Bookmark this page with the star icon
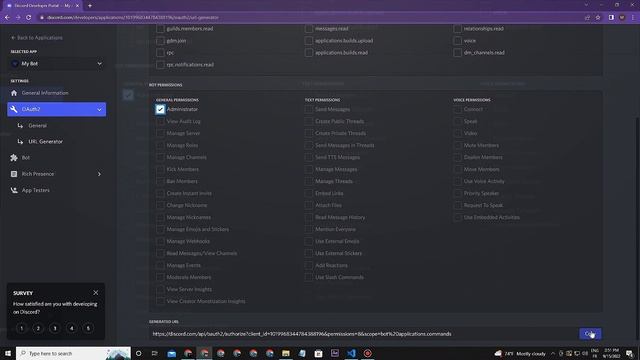Viewport: 640px width, 360px height. 598,18
